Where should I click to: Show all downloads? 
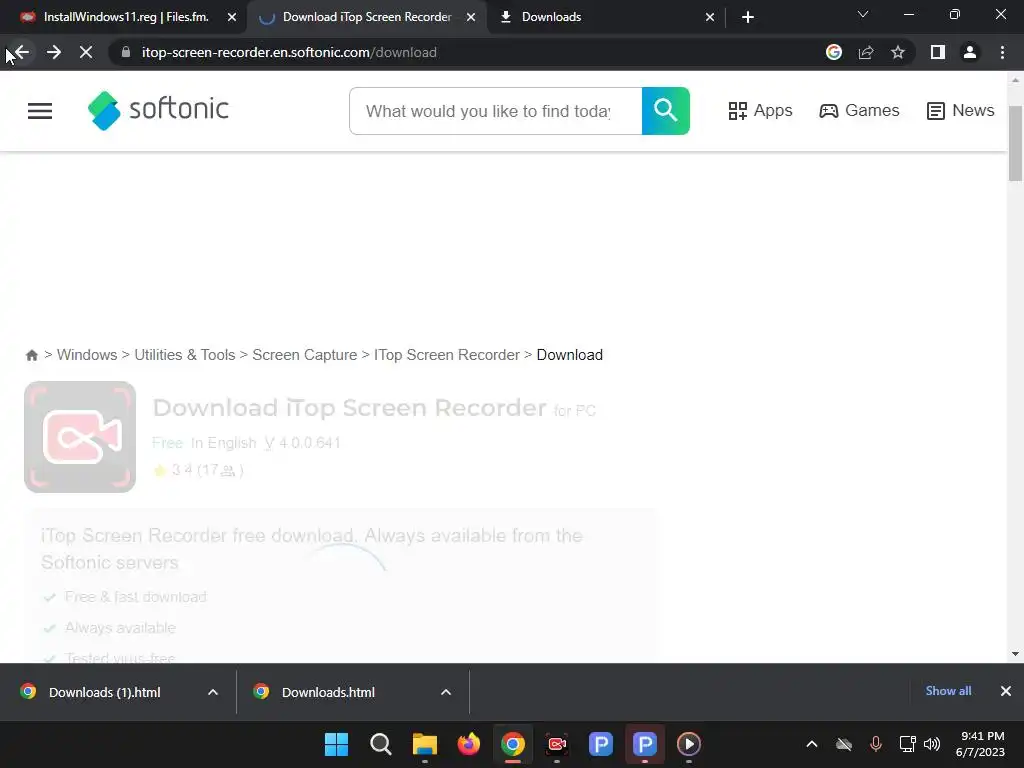948,691
